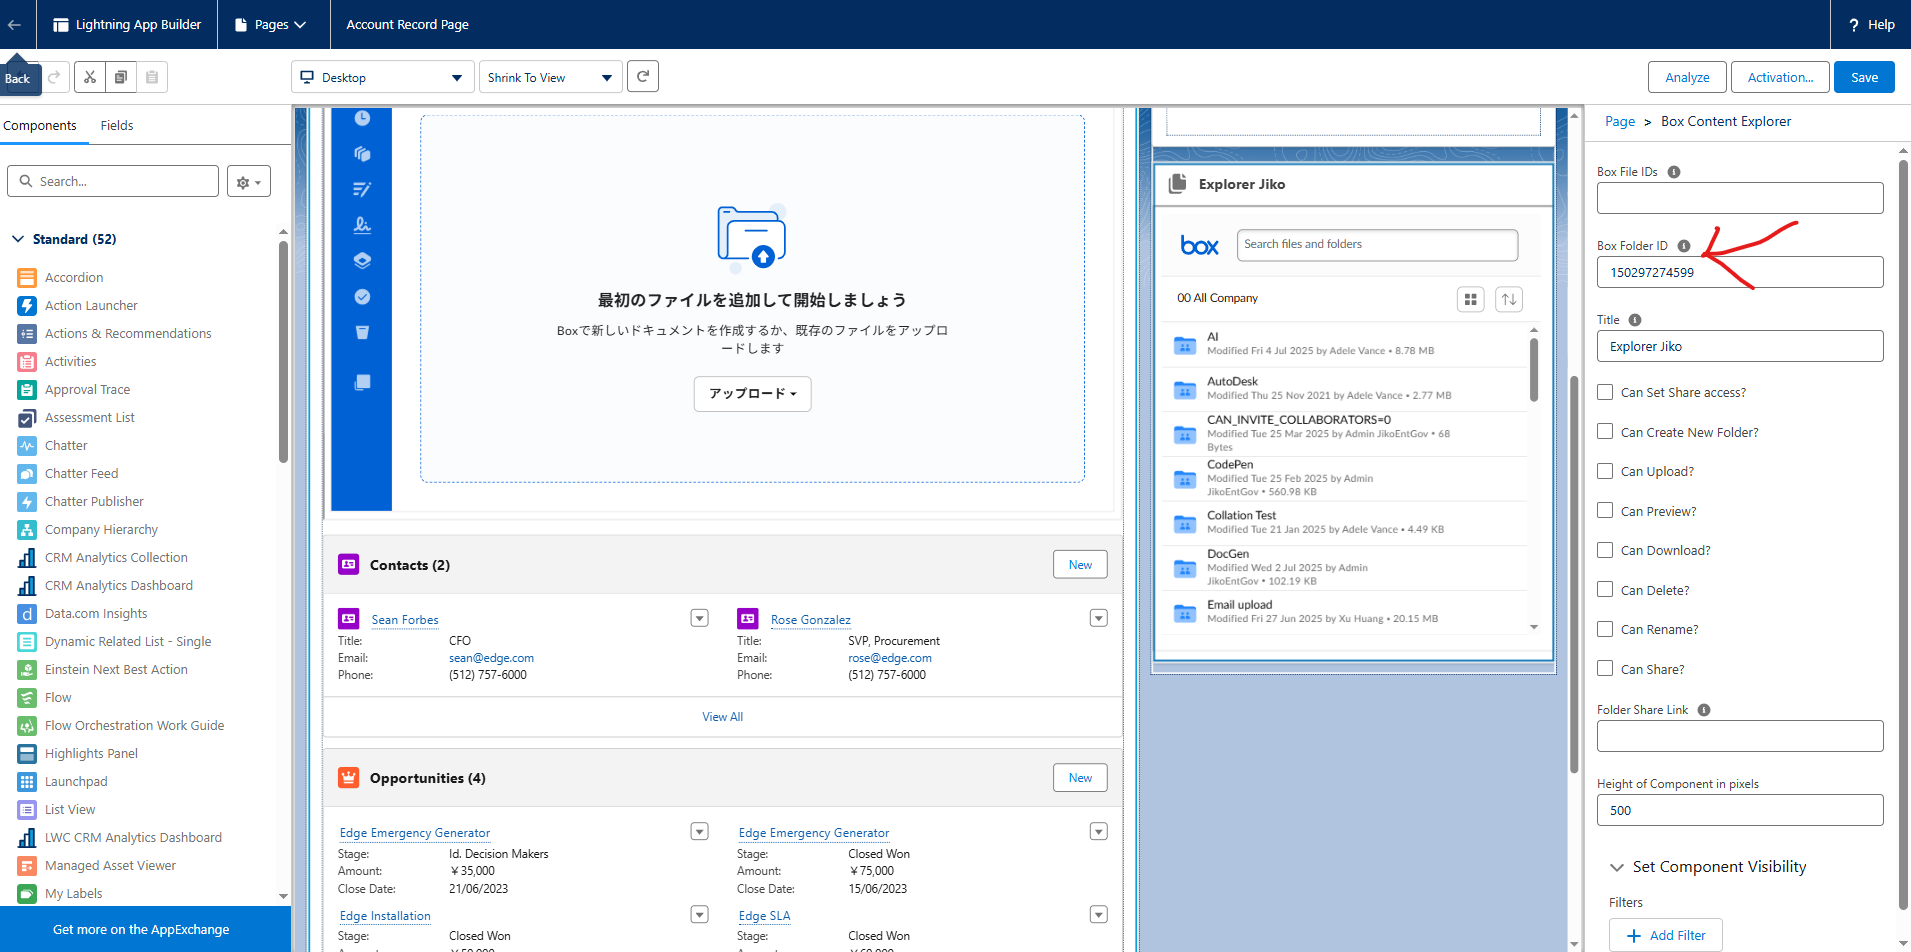Open the AutoDesk folder in Box explorer
The image size is (1911, 952).
pos(1232,381)
